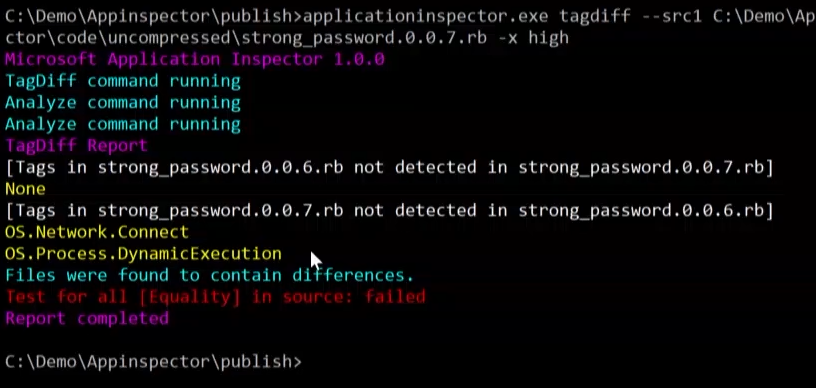Click the '-x high' option text
Screen dimensions: 816x389
tap(532, 38)
